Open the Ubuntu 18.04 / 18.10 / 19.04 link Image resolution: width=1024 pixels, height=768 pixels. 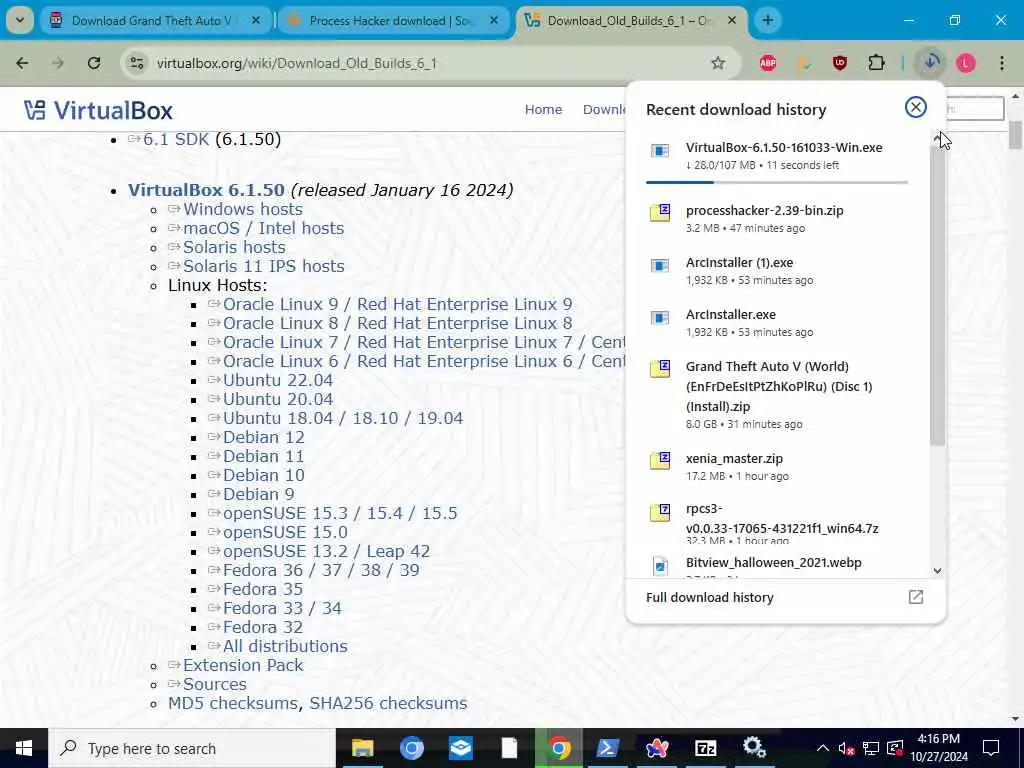click(343, 418)
